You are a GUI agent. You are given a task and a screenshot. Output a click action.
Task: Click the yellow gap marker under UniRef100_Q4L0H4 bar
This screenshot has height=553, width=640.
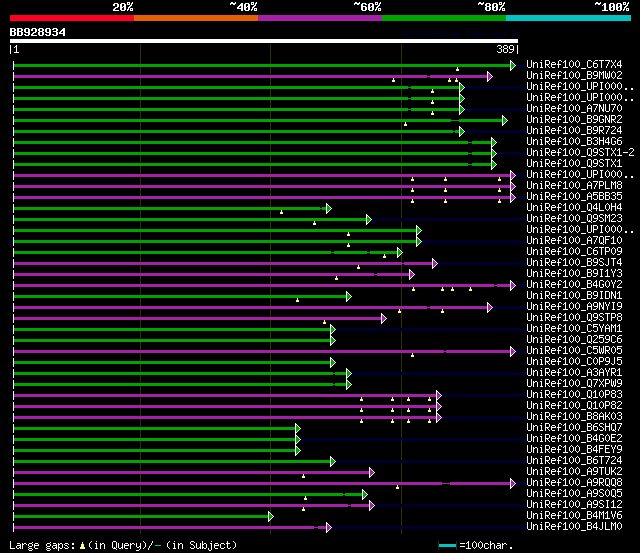pyautogui.click(x=281, y=212)
